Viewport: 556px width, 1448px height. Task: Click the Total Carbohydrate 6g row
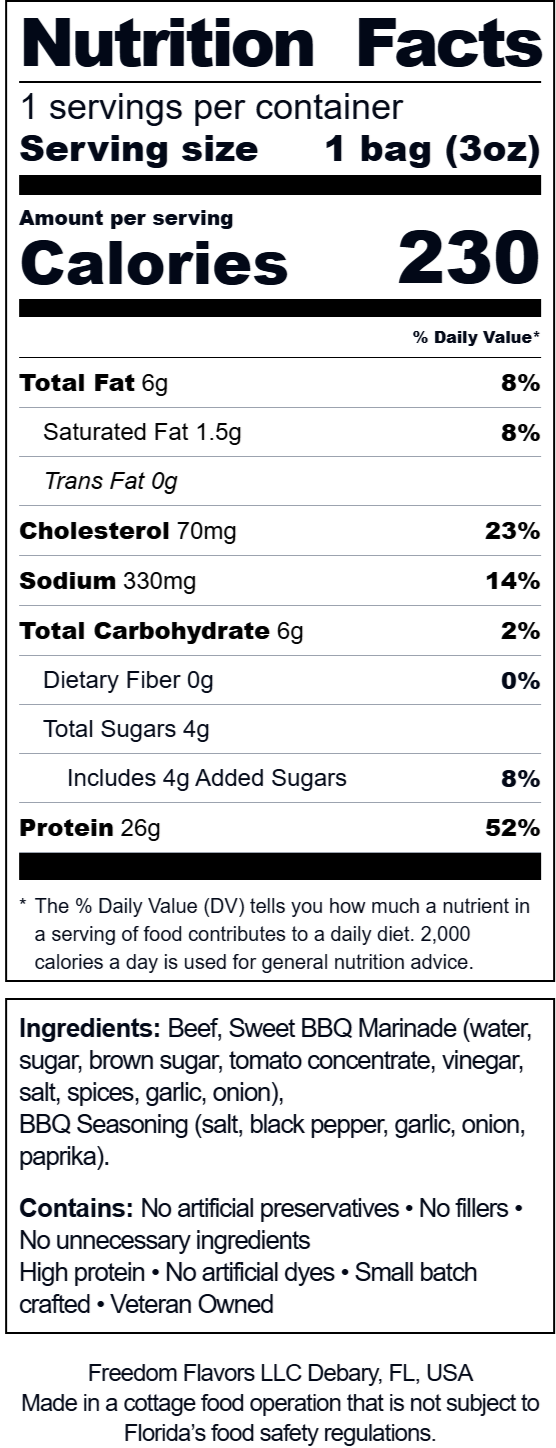click(x=280, y=631)
